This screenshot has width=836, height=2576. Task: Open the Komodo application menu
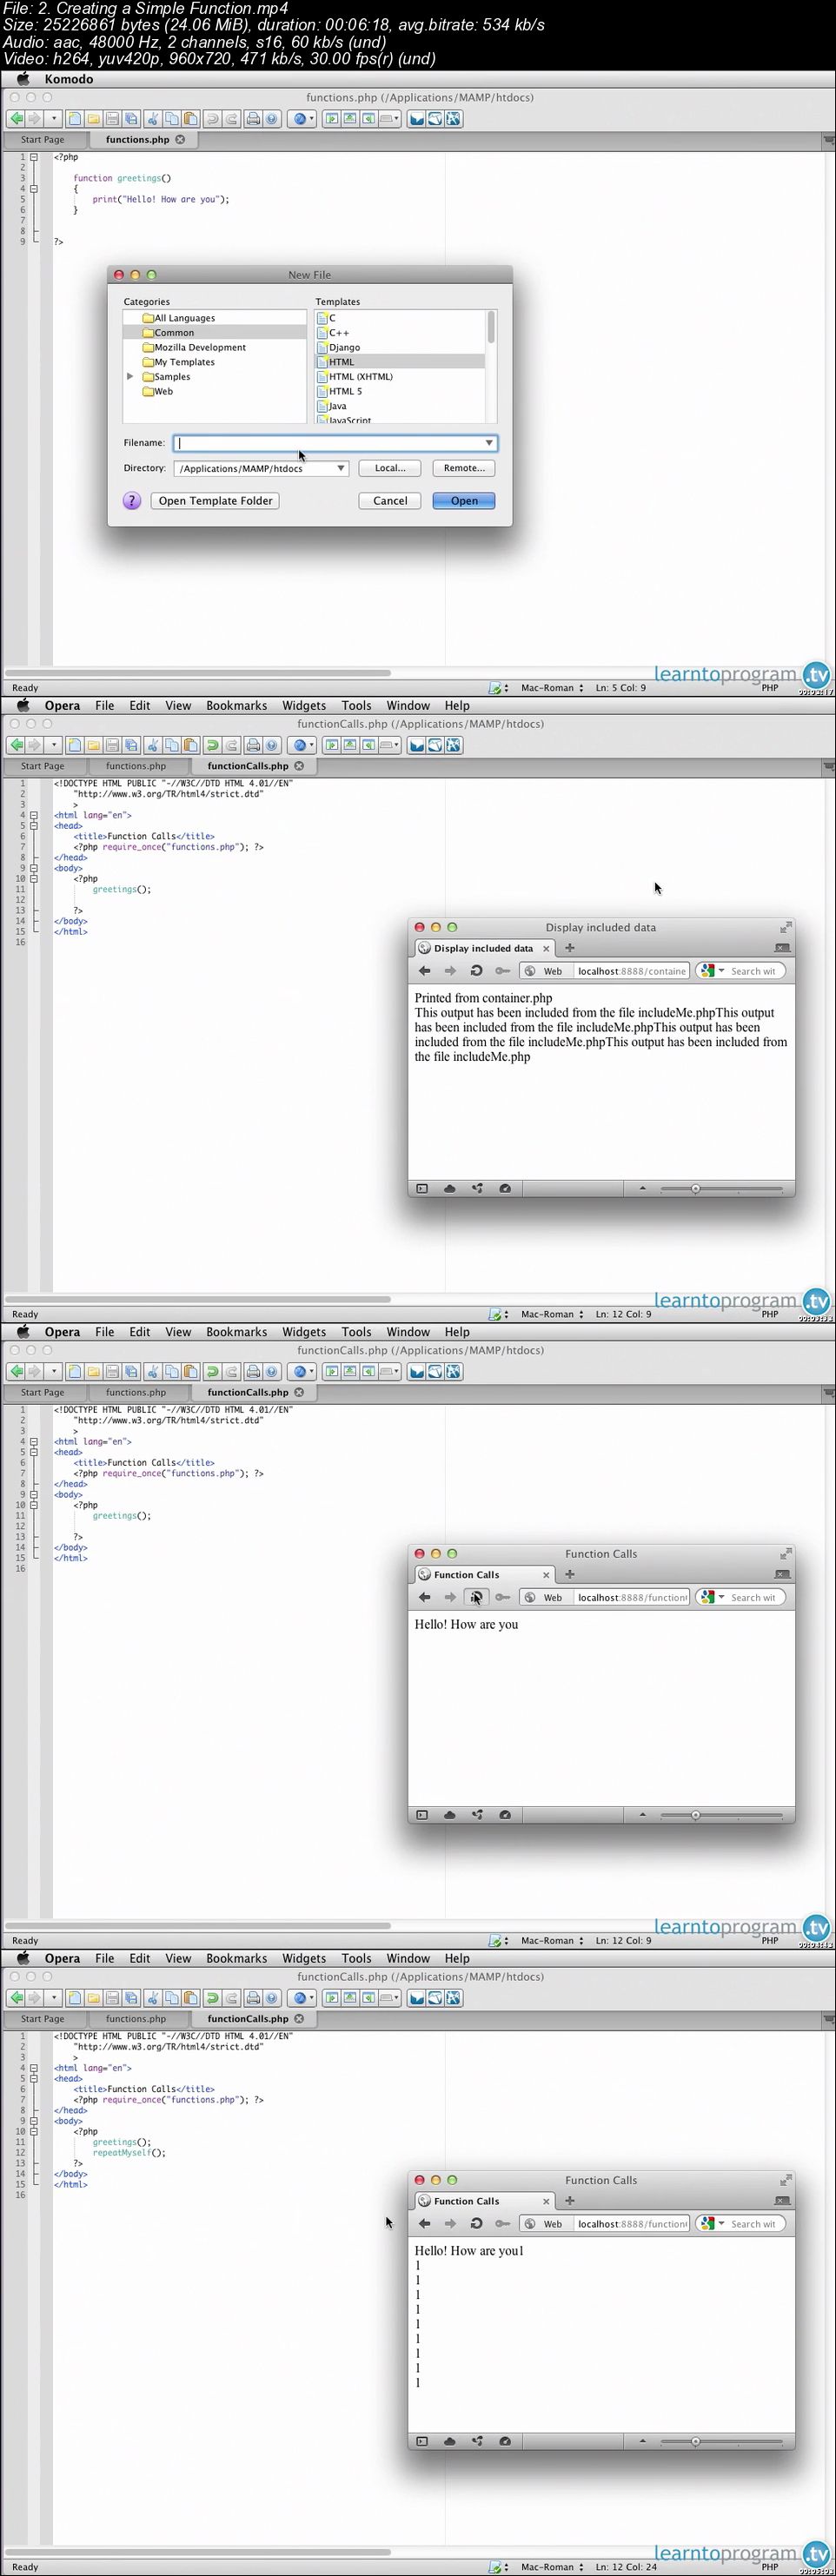pyautogui.click(x=69, y=79)
